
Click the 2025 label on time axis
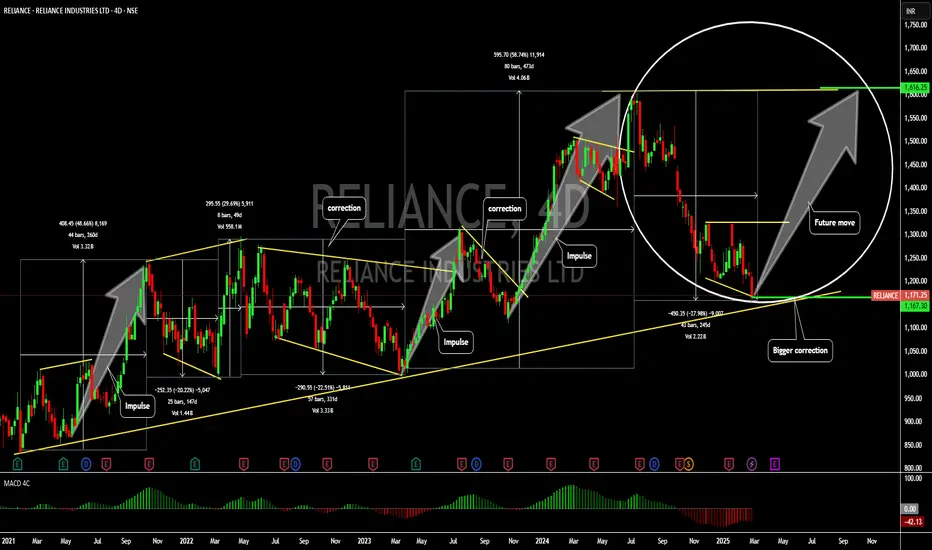tap(723, 541)
